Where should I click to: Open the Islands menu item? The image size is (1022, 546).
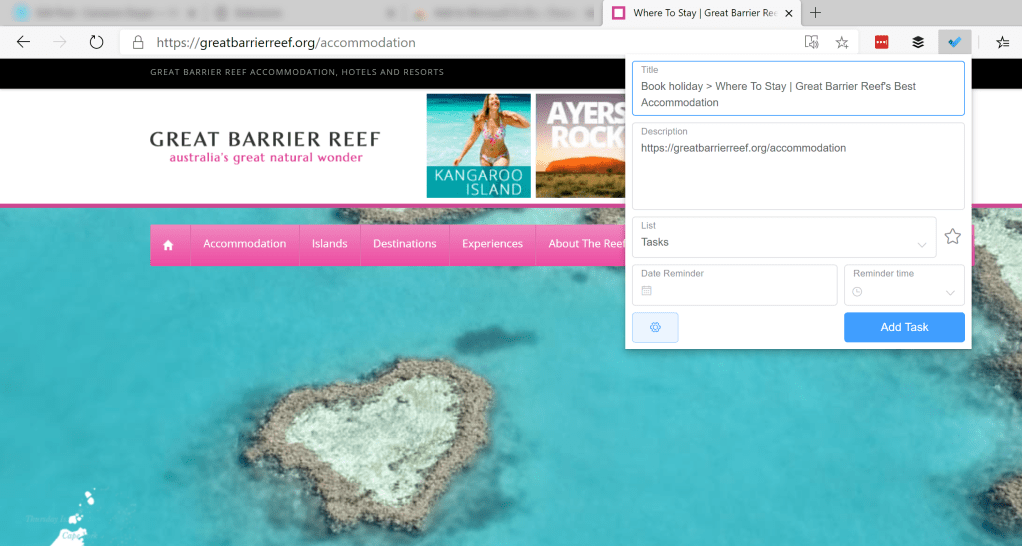[x=329, y=244]
